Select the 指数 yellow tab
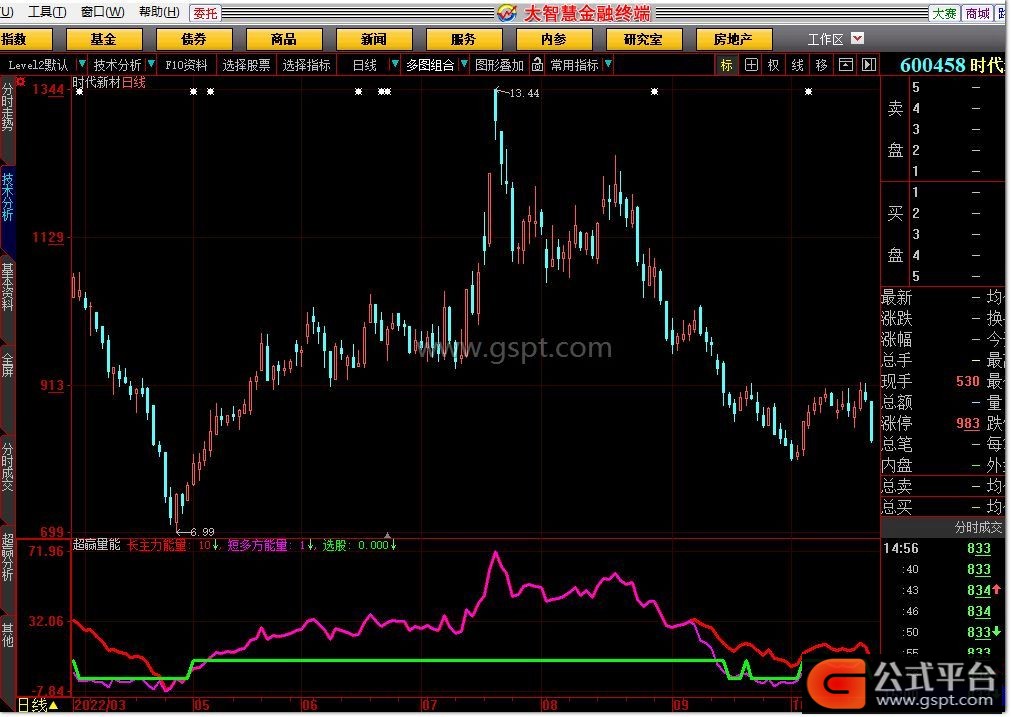Image resolution: width=1012 pixels, height=717 pixels. click(26, 39)
